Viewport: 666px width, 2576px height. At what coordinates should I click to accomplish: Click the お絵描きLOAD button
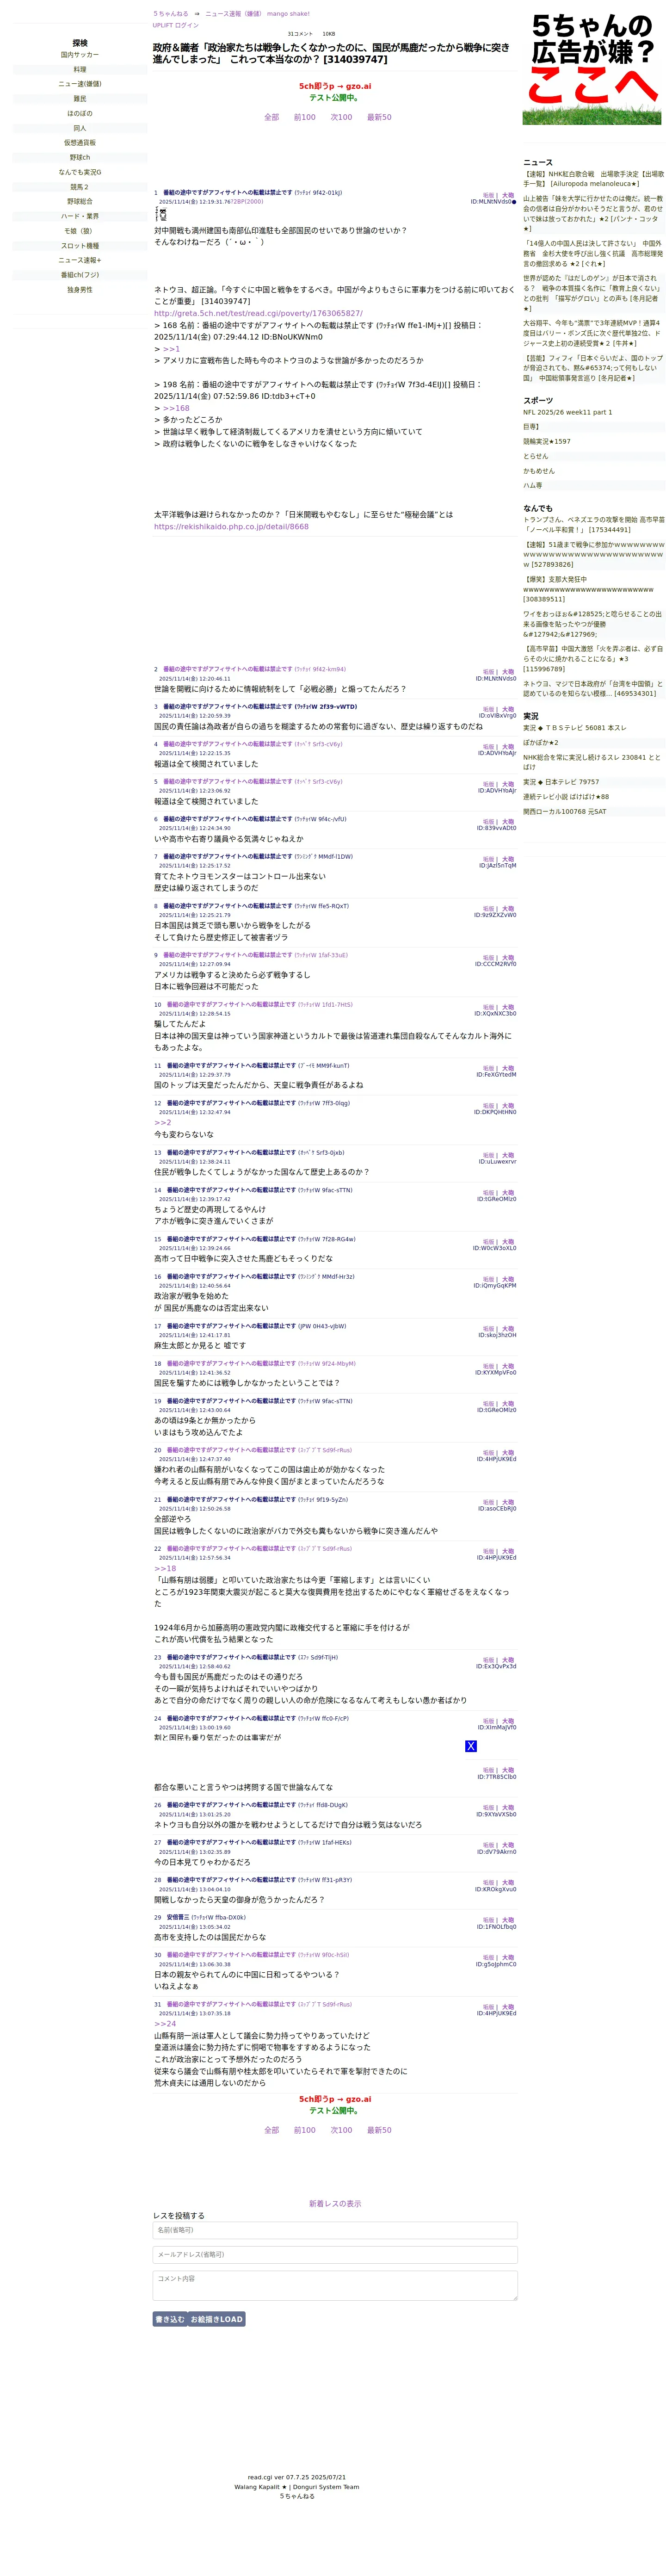tap(217, 2319)
